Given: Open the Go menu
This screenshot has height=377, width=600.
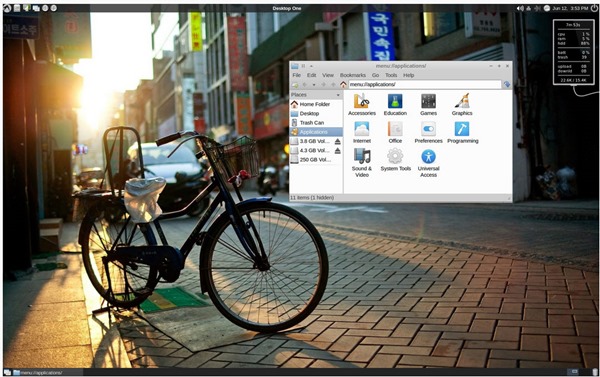Looking at the screenshot, I should click(375, 75).
